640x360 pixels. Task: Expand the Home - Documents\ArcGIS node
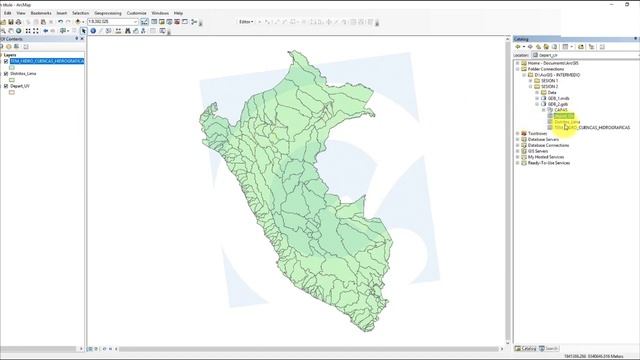coord(517,63)
